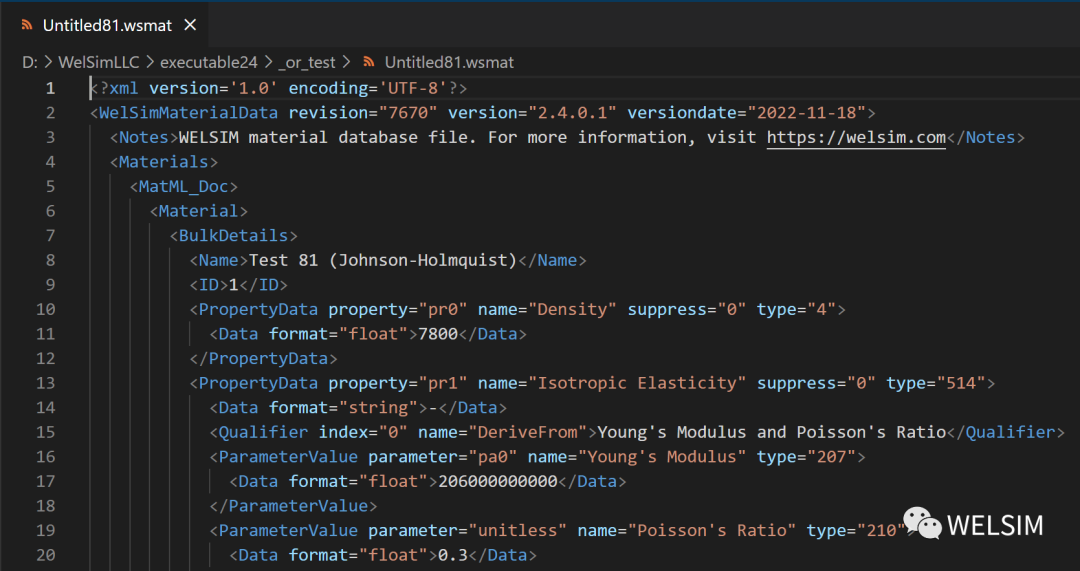The image size is (1080, 571).
Task: Click the Materials opening tag
Action: [164, 162]
